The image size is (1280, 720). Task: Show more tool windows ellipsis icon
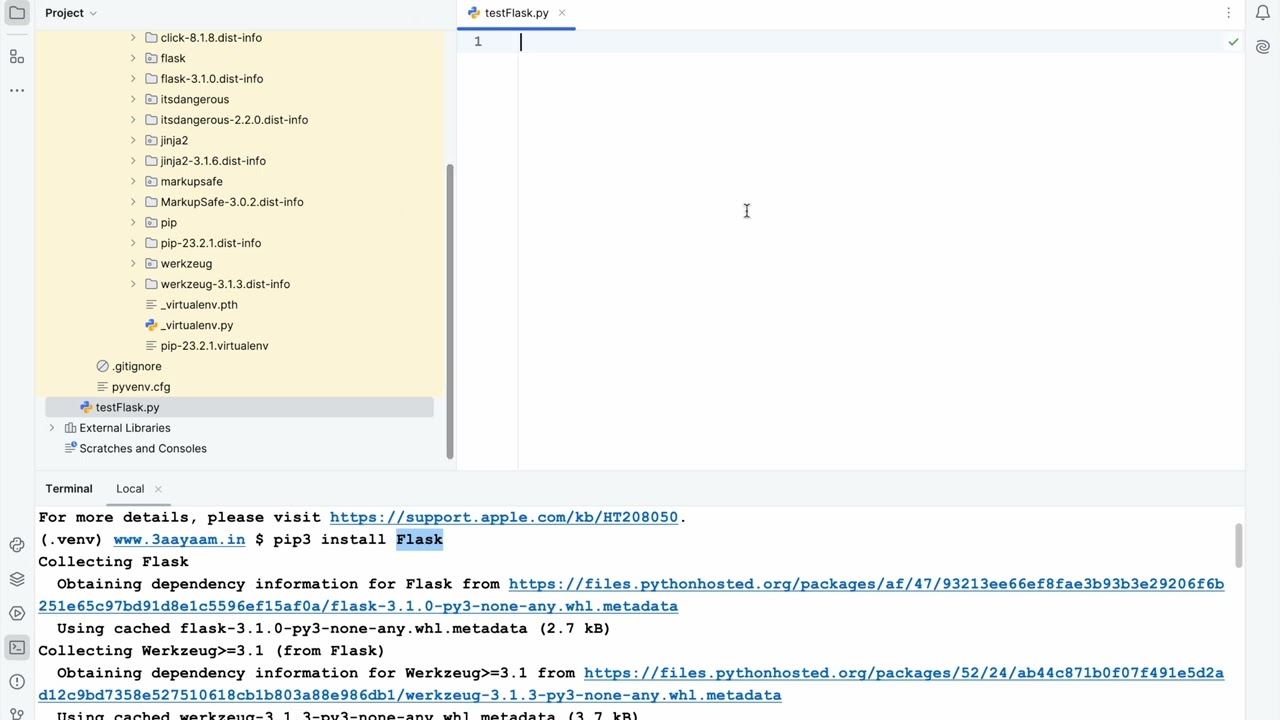click(x=17, y=90)
